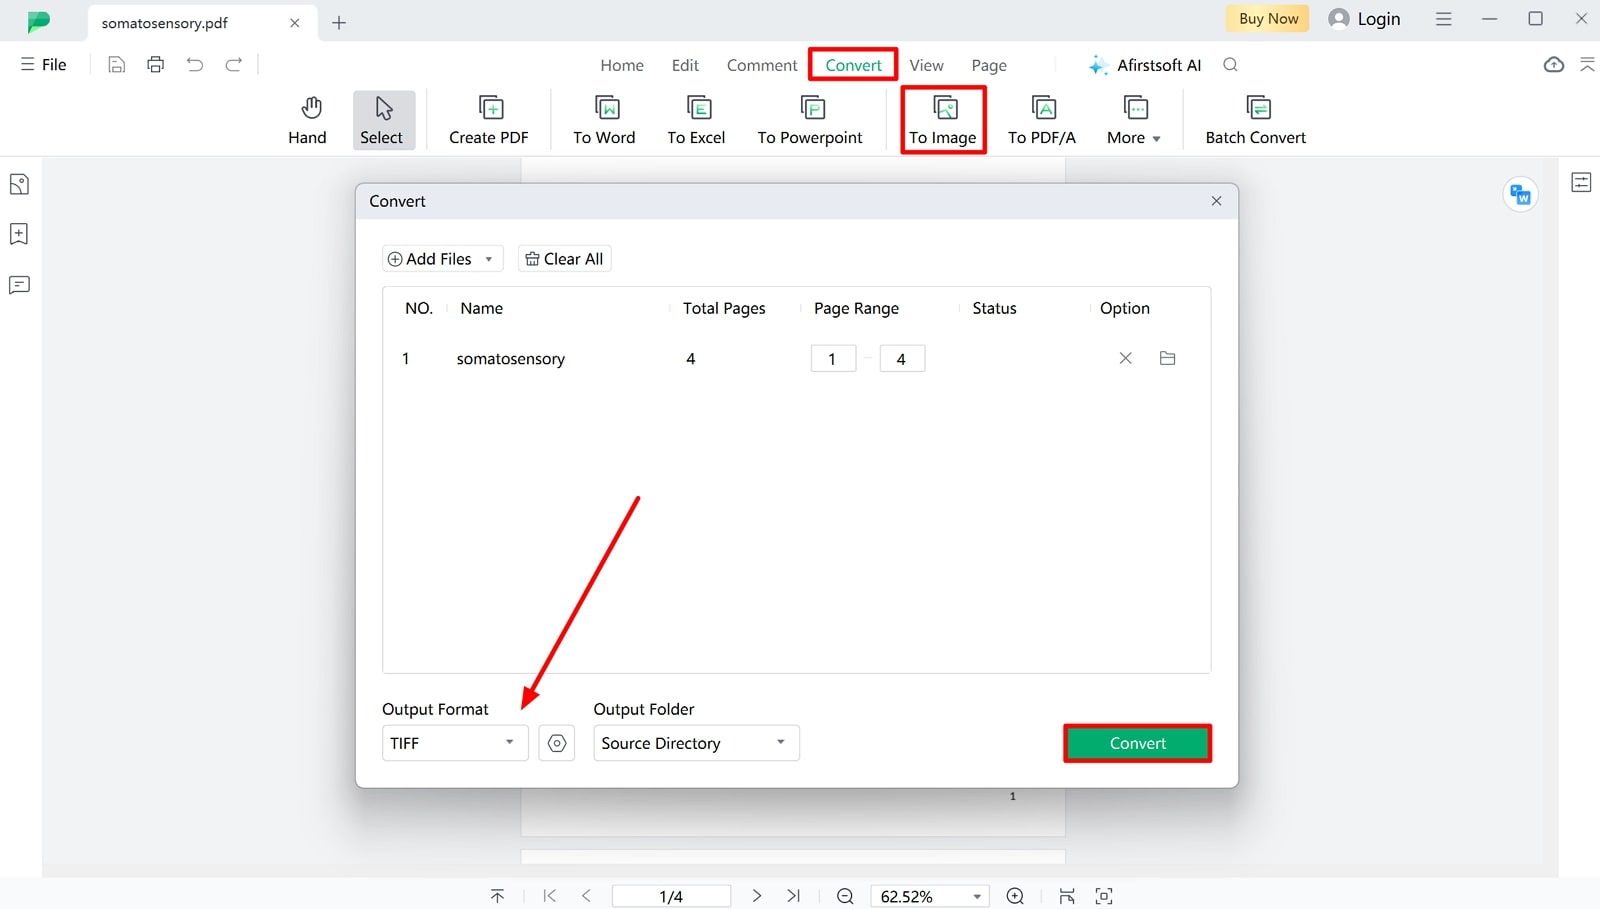Open the bookmarks sidebar panel

coord(19,234)
